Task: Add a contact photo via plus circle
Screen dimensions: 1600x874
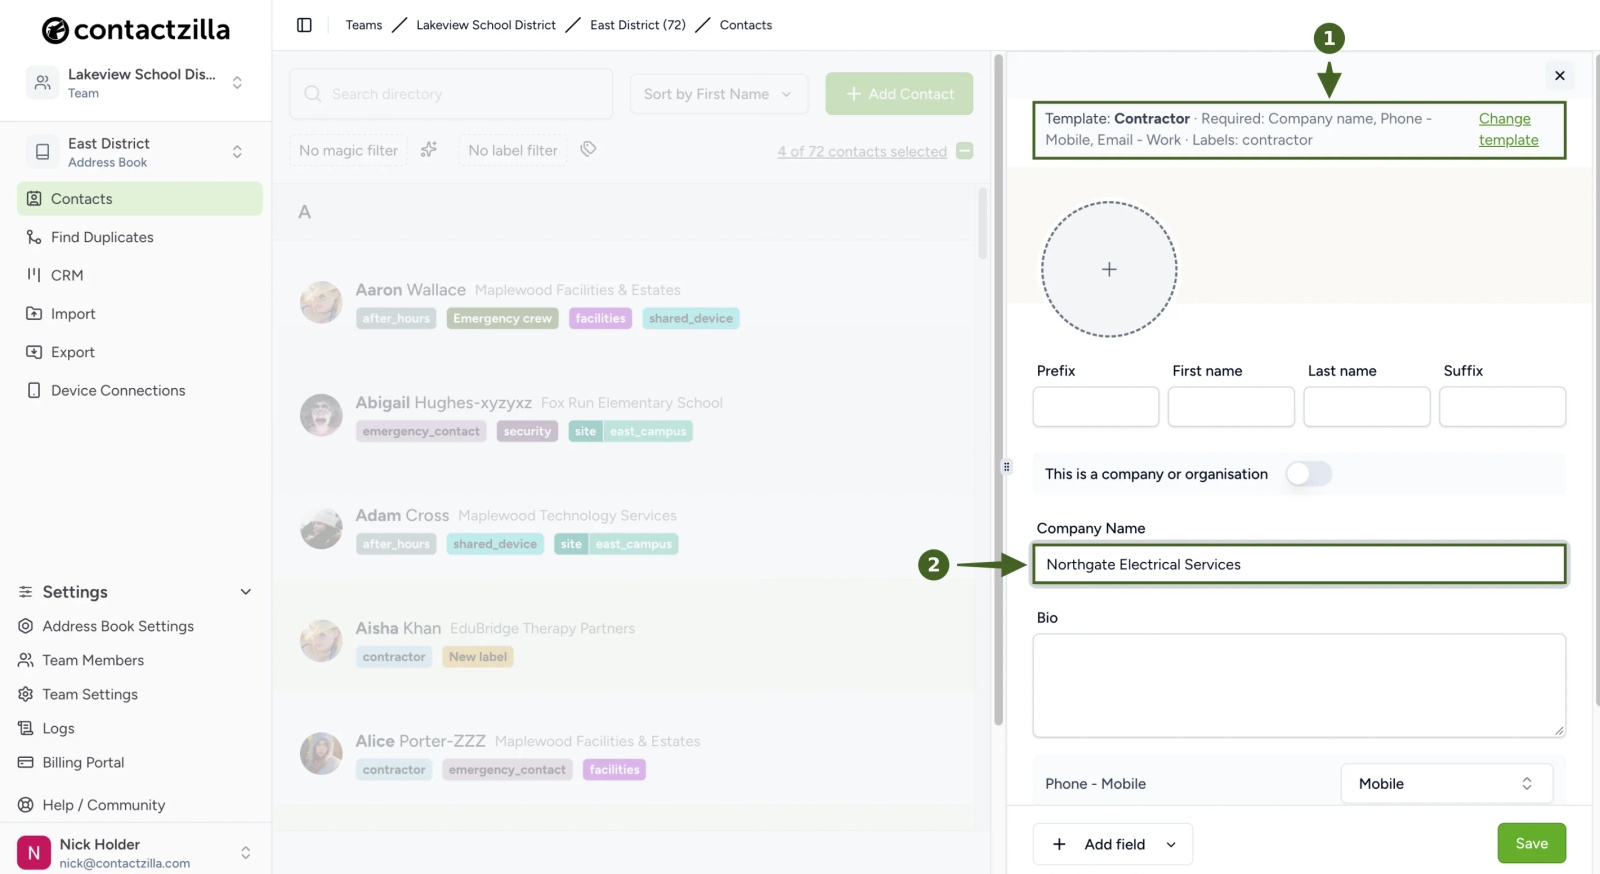Action: tap(1109, 270)
